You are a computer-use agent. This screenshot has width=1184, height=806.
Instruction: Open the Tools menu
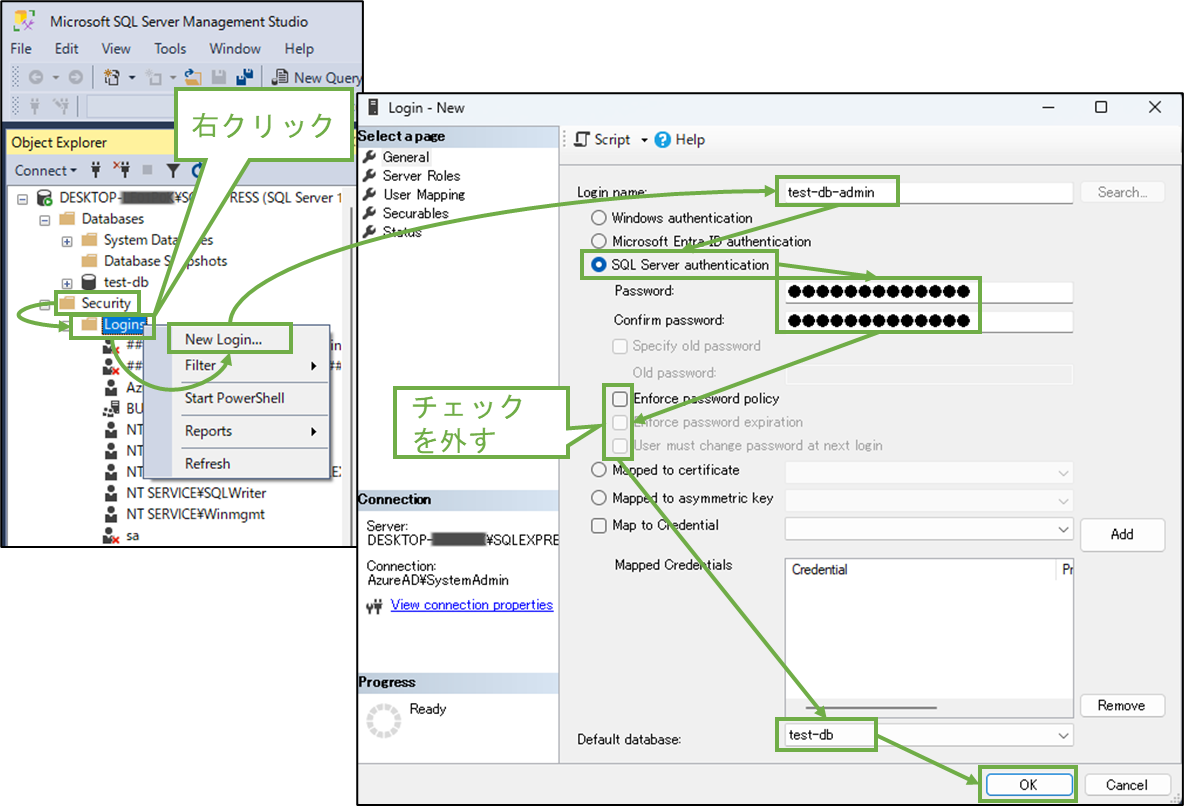pos(170,48)
